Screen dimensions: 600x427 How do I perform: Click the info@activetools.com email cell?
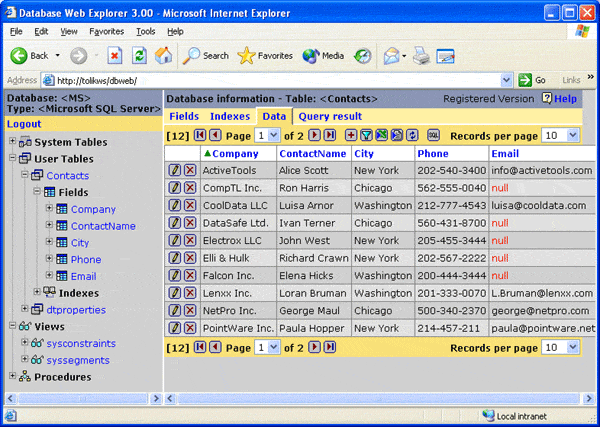pyautogui.click(x=542, y=170)
